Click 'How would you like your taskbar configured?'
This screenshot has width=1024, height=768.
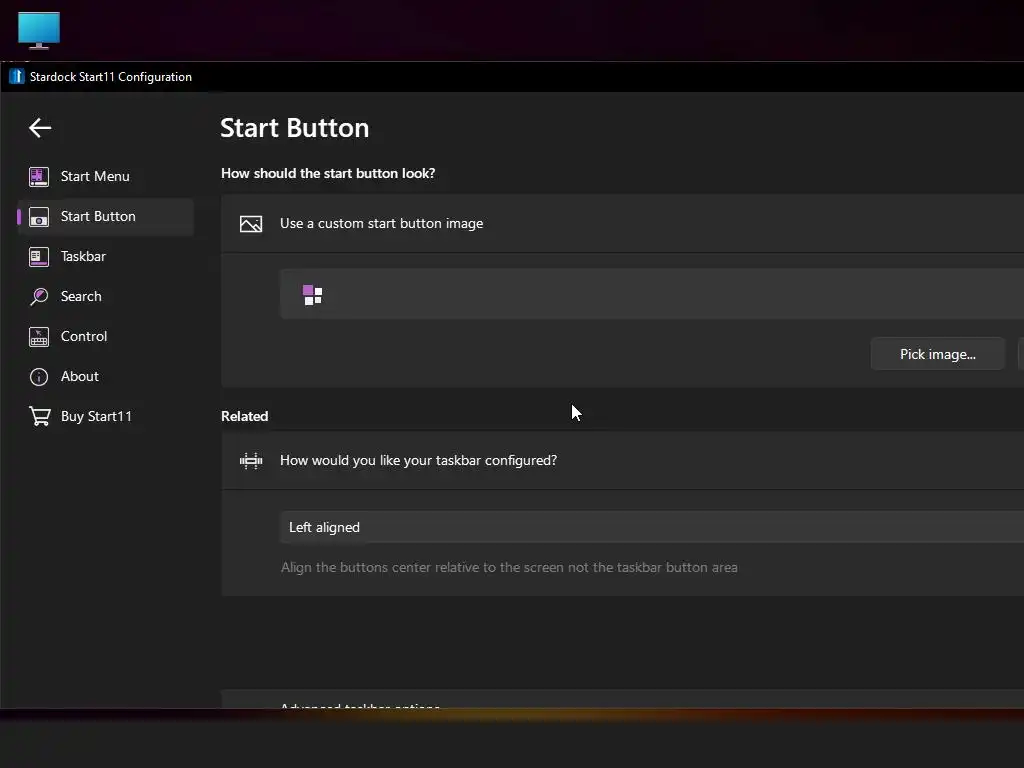coord(418,460)
